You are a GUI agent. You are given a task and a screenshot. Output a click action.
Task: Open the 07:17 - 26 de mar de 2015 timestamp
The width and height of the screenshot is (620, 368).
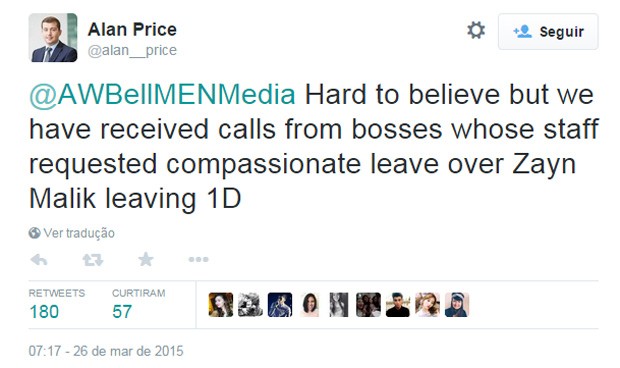coord(106,351)
